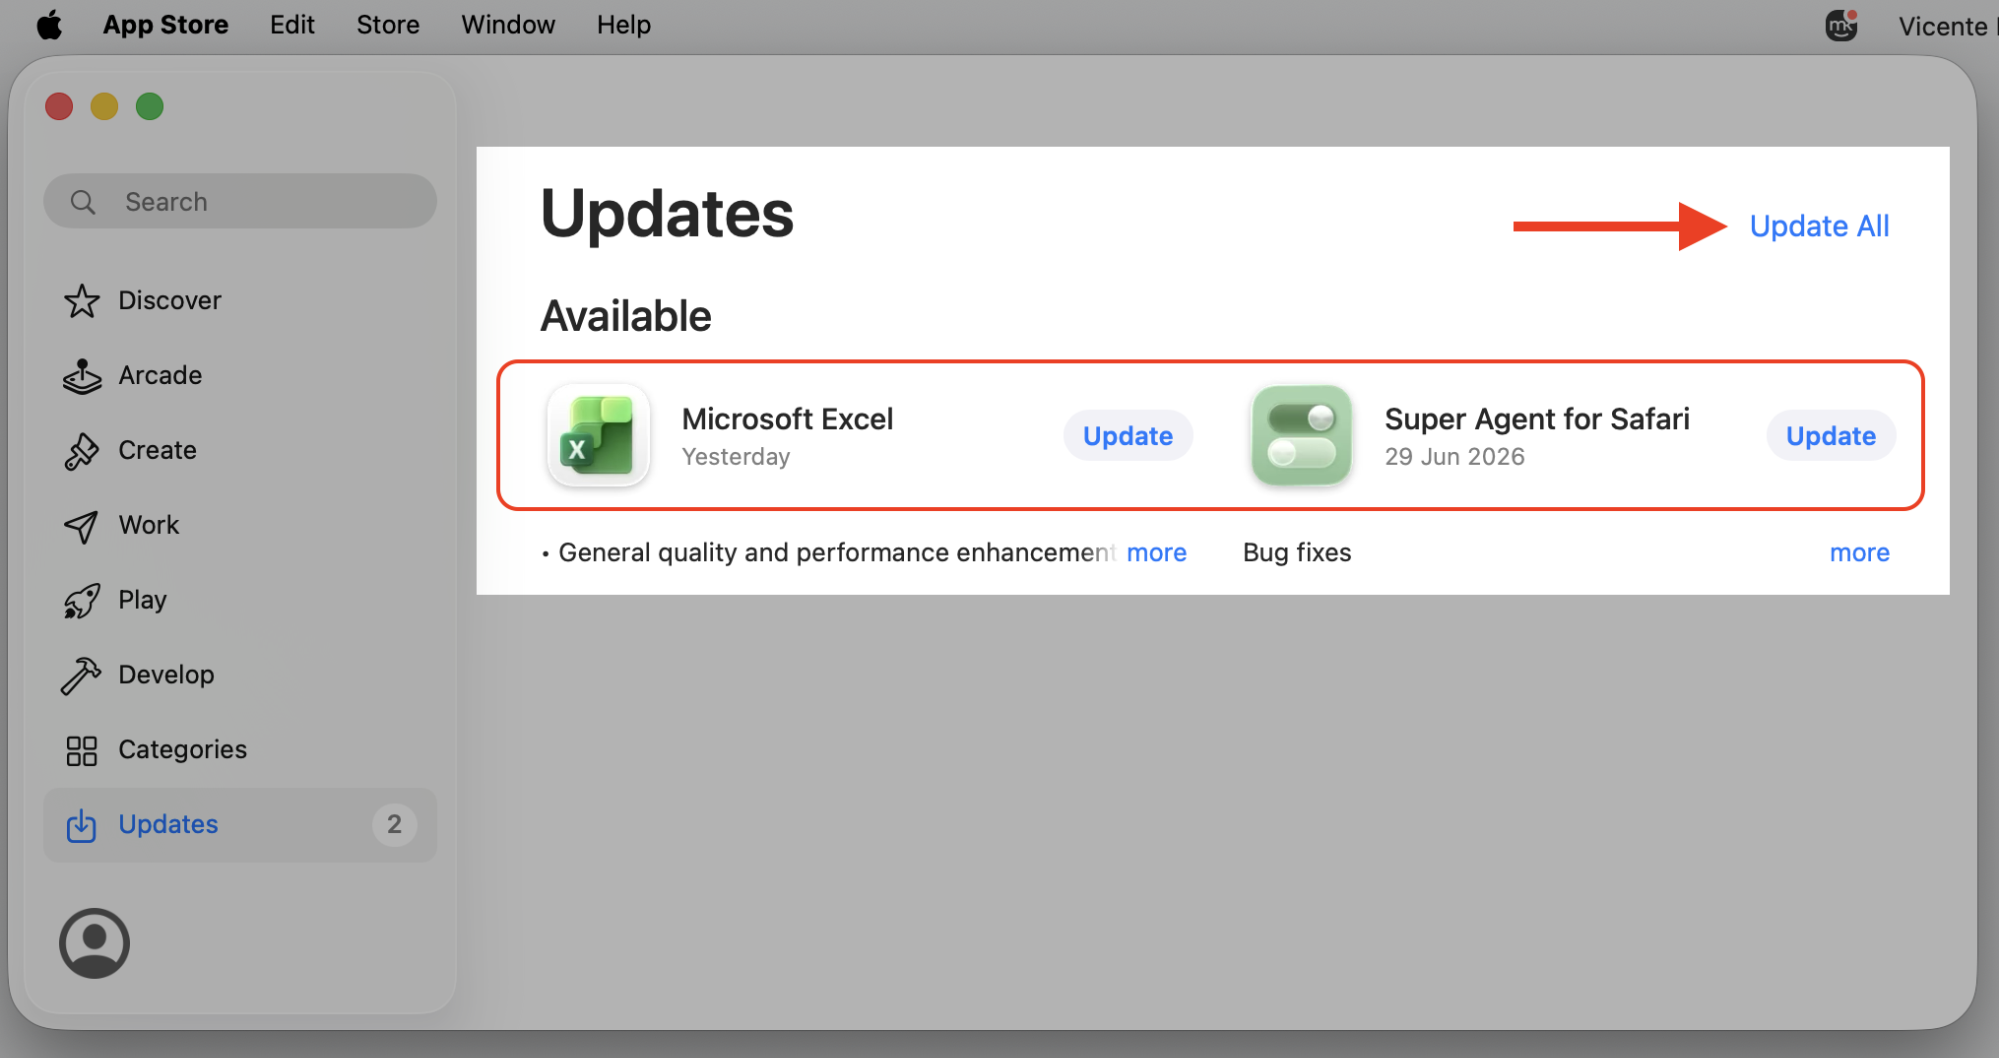Select Develop in the sidebar
The image size is (1999, 1058).
(240, 676)
